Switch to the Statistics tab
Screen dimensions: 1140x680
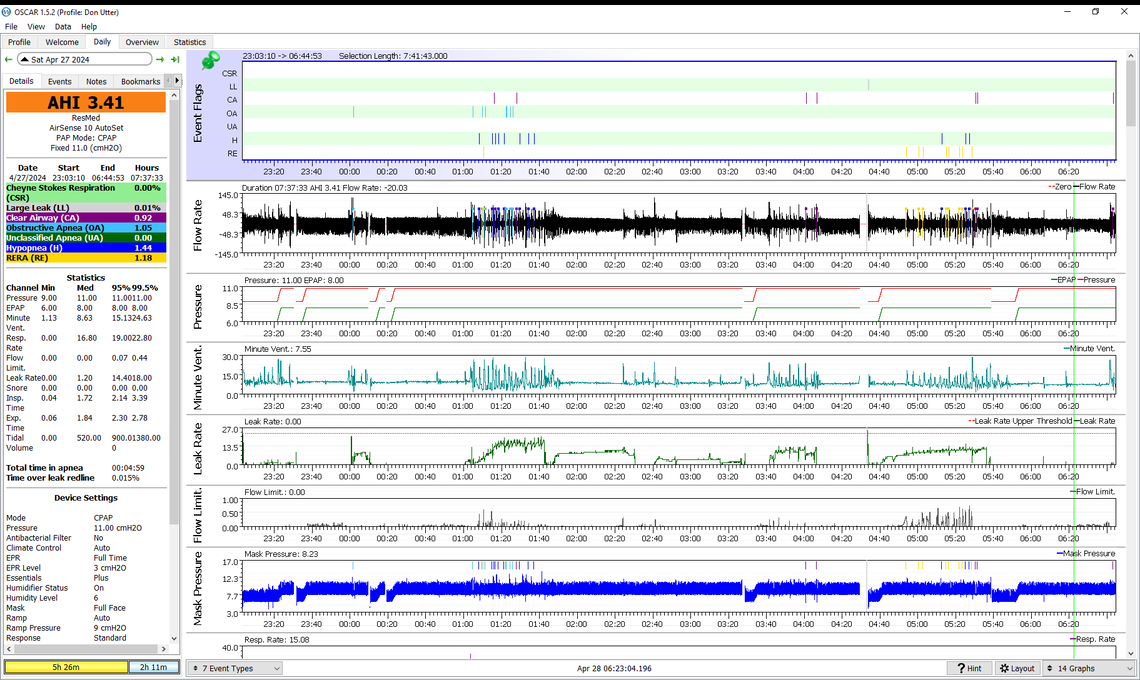[x=189, y=42]
